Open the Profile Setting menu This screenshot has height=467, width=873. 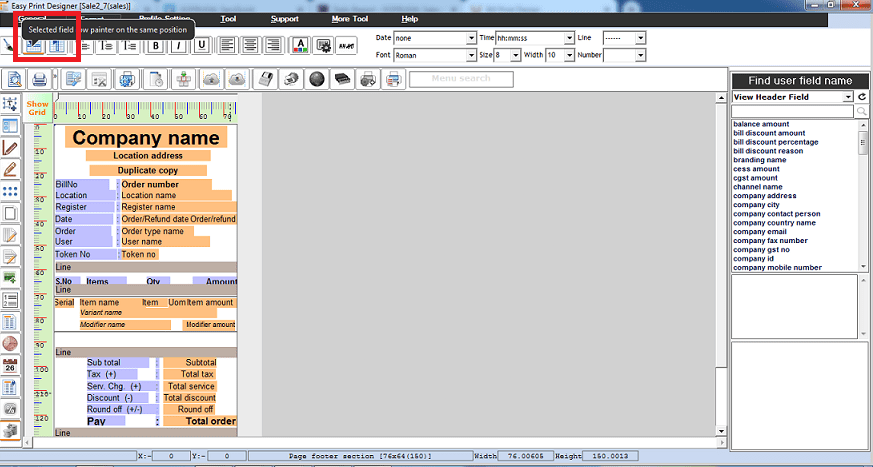coord(165,19)
